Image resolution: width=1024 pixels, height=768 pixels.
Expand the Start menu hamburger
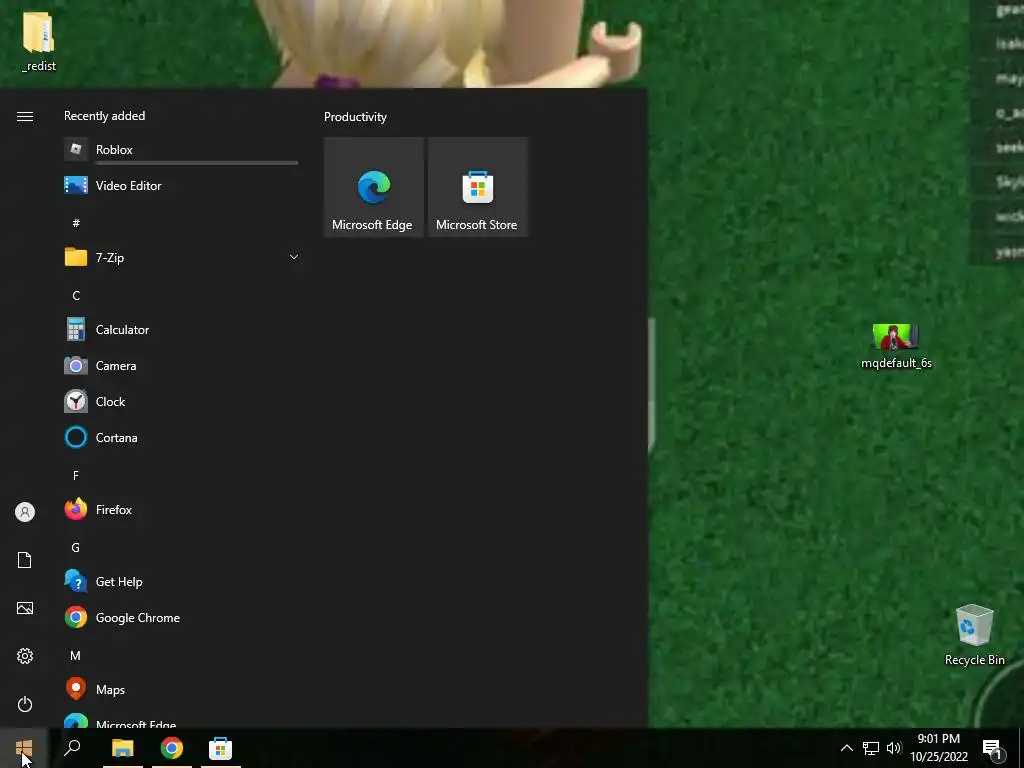pyautogui.click(x=25, y=116)
